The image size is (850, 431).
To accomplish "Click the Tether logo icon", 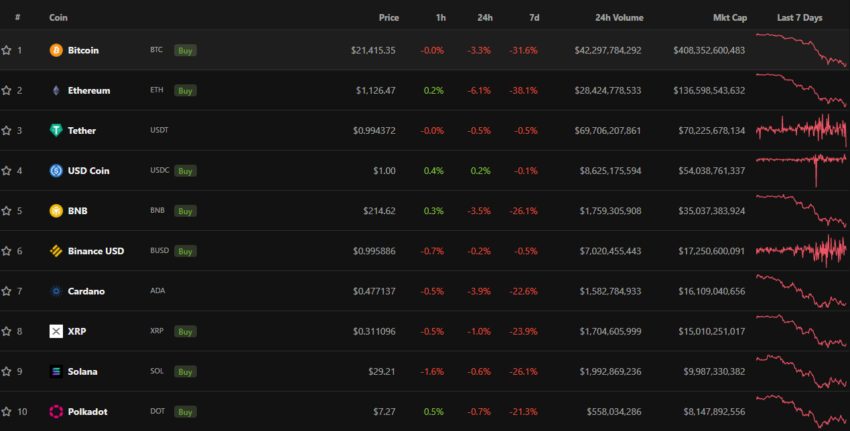I will (56, 131).
